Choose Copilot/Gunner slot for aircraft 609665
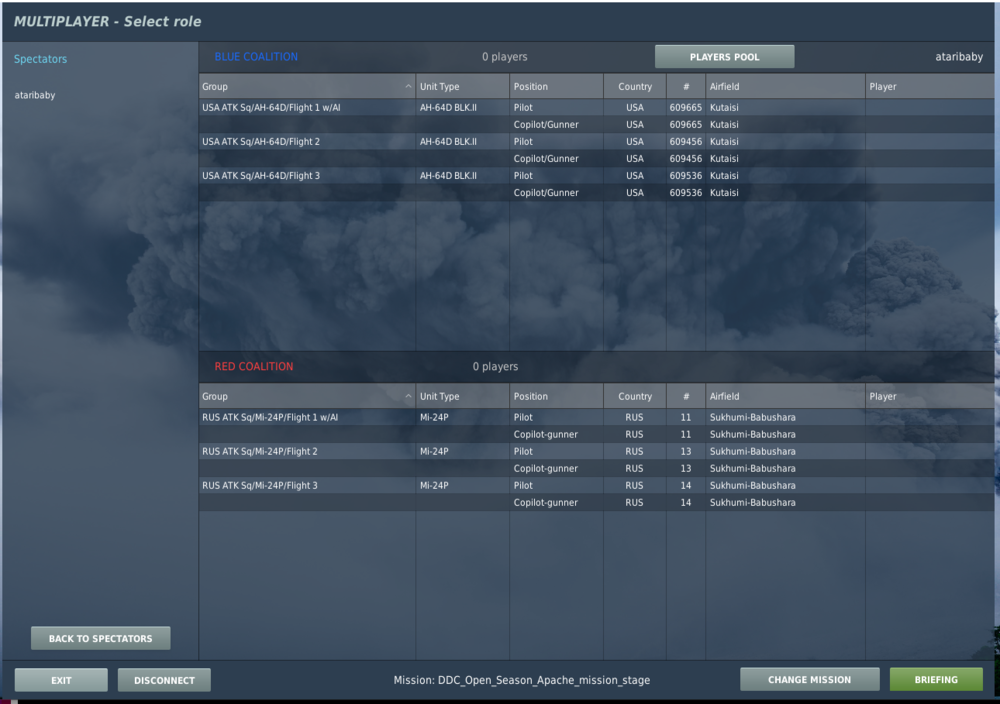This screenshot has width=1000, height=704. (x=546, y=124)
